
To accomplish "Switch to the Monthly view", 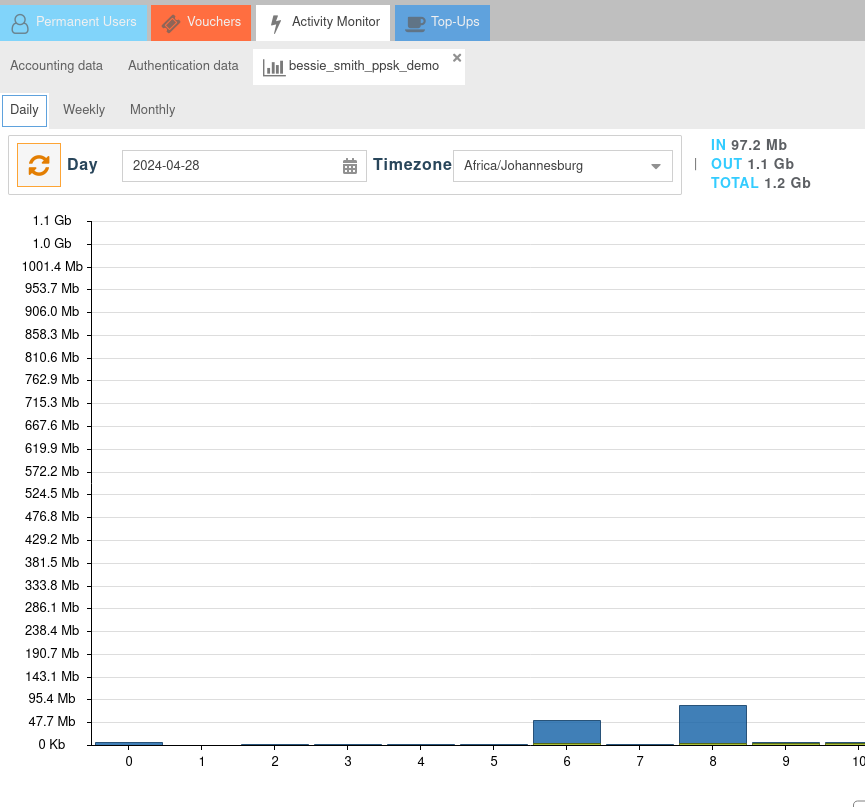I will 152,110.
